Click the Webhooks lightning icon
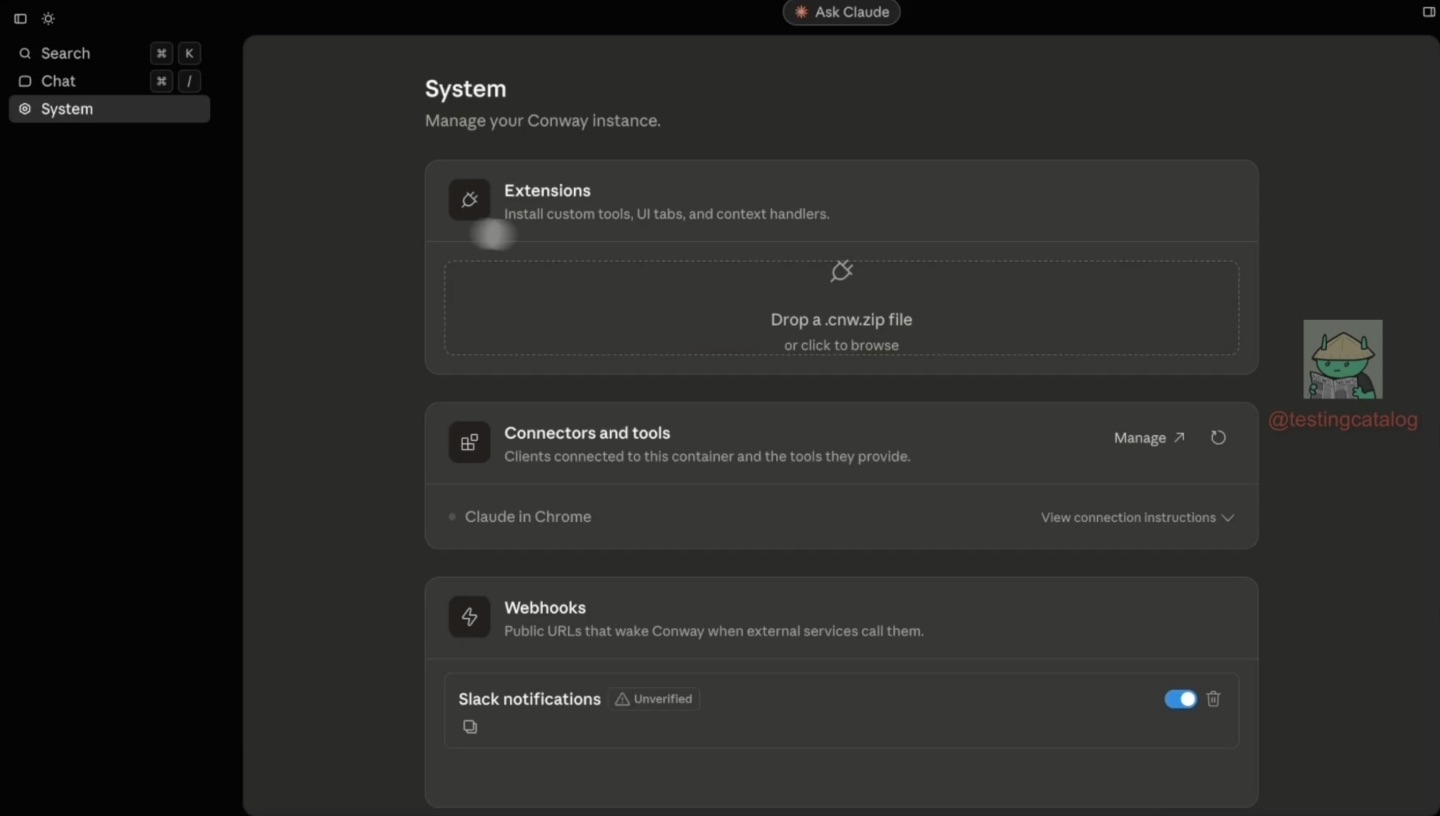1440x816 pixels. tap(469, 617)
